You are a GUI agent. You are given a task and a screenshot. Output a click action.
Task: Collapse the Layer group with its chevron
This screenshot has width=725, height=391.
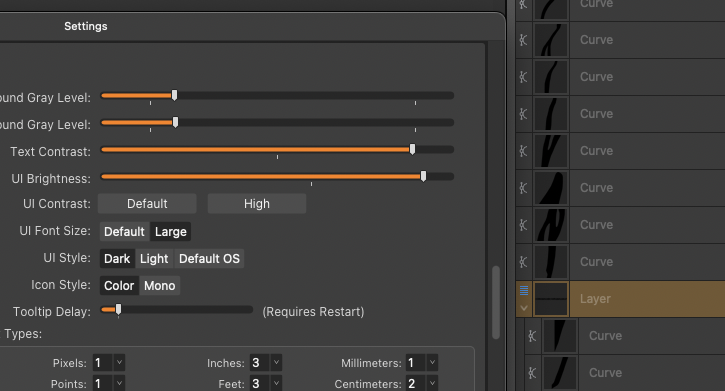524,308
